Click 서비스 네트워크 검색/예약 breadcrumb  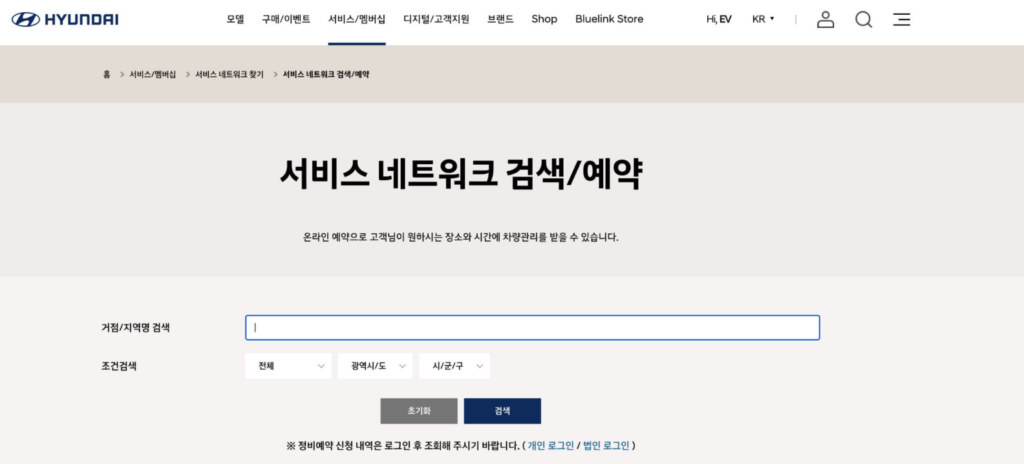326,75
